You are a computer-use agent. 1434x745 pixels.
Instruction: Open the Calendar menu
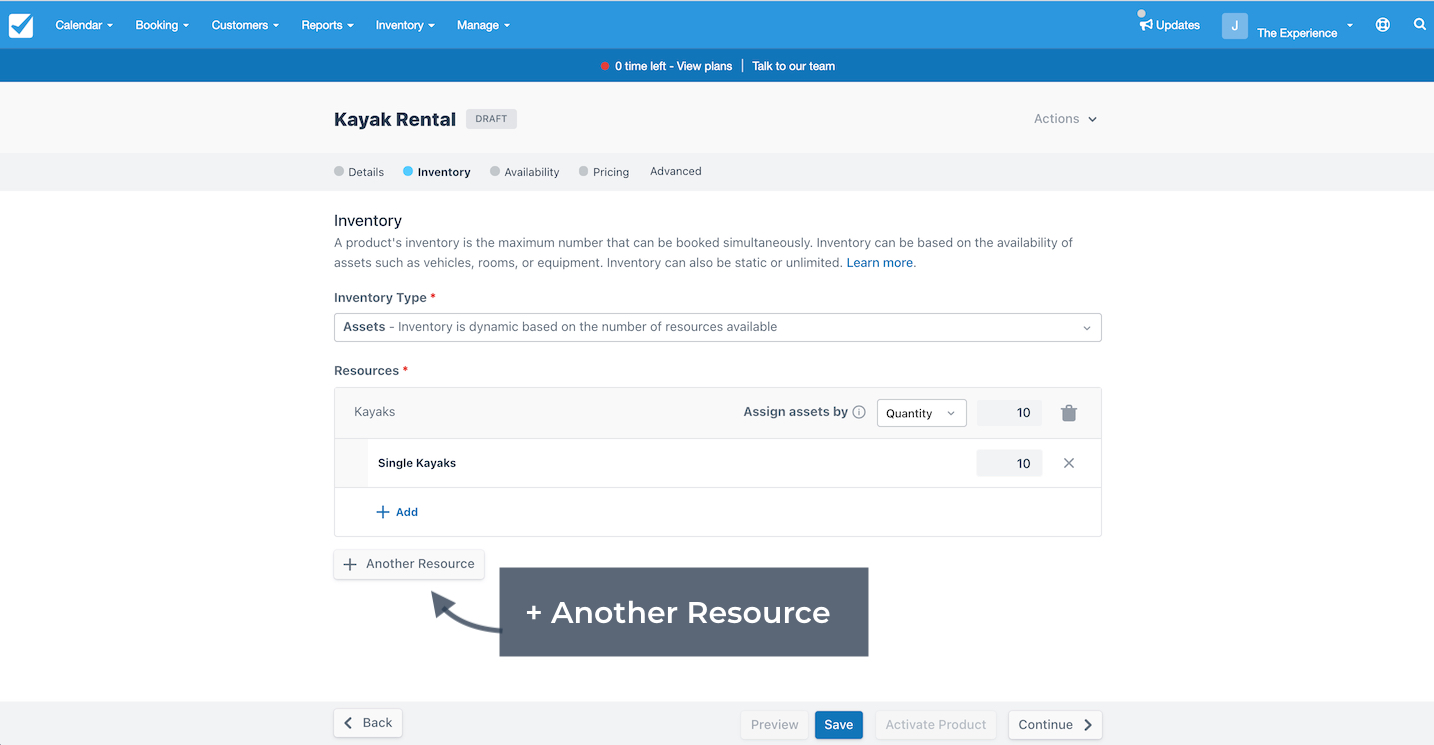[84, 25]
